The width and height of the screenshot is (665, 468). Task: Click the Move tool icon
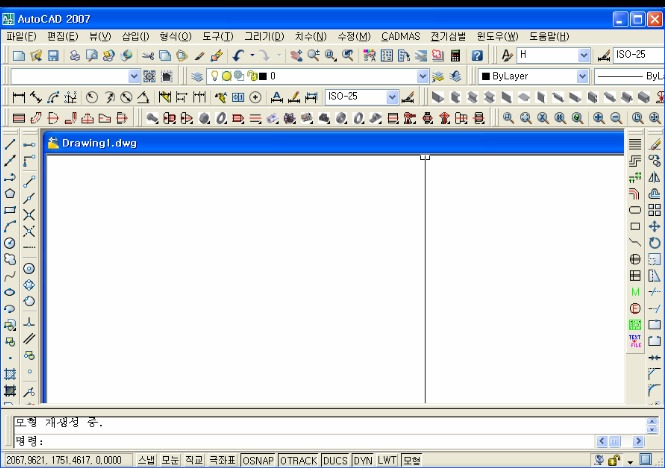[654, 227]
